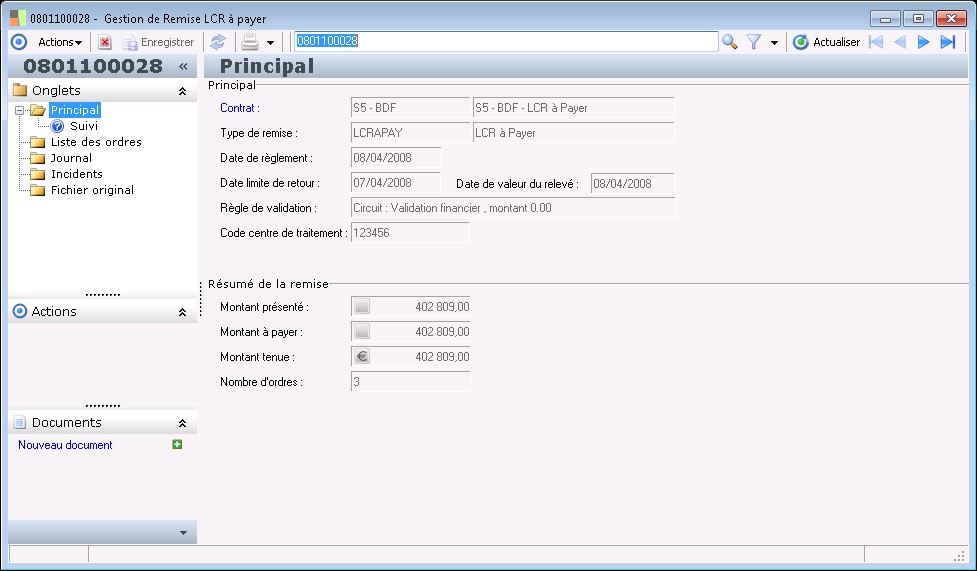This screenshot has width=977, height=571.
Task: Click the LCRAPAY type de remise field
Action: pos(410,132)
